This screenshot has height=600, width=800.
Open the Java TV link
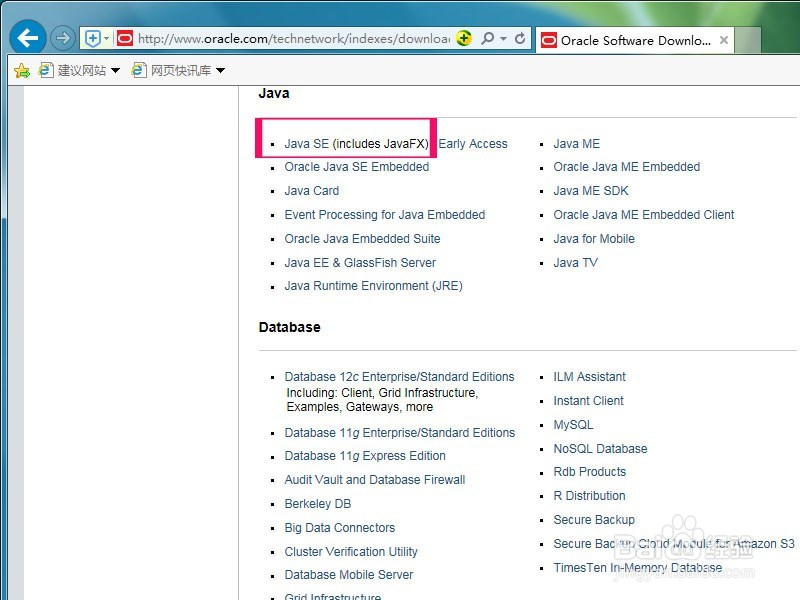coord(576,263)
